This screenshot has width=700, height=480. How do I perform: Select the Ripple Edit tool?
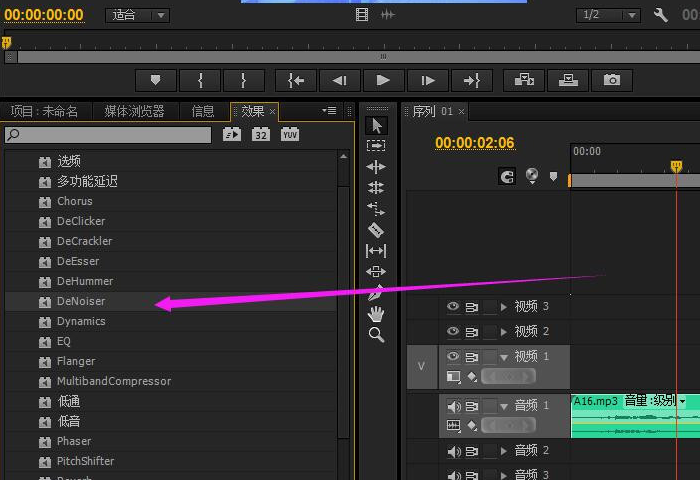376,167
